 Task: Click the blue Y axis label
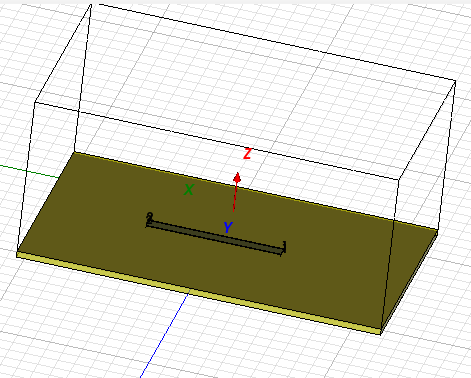(x=228, y=227)
